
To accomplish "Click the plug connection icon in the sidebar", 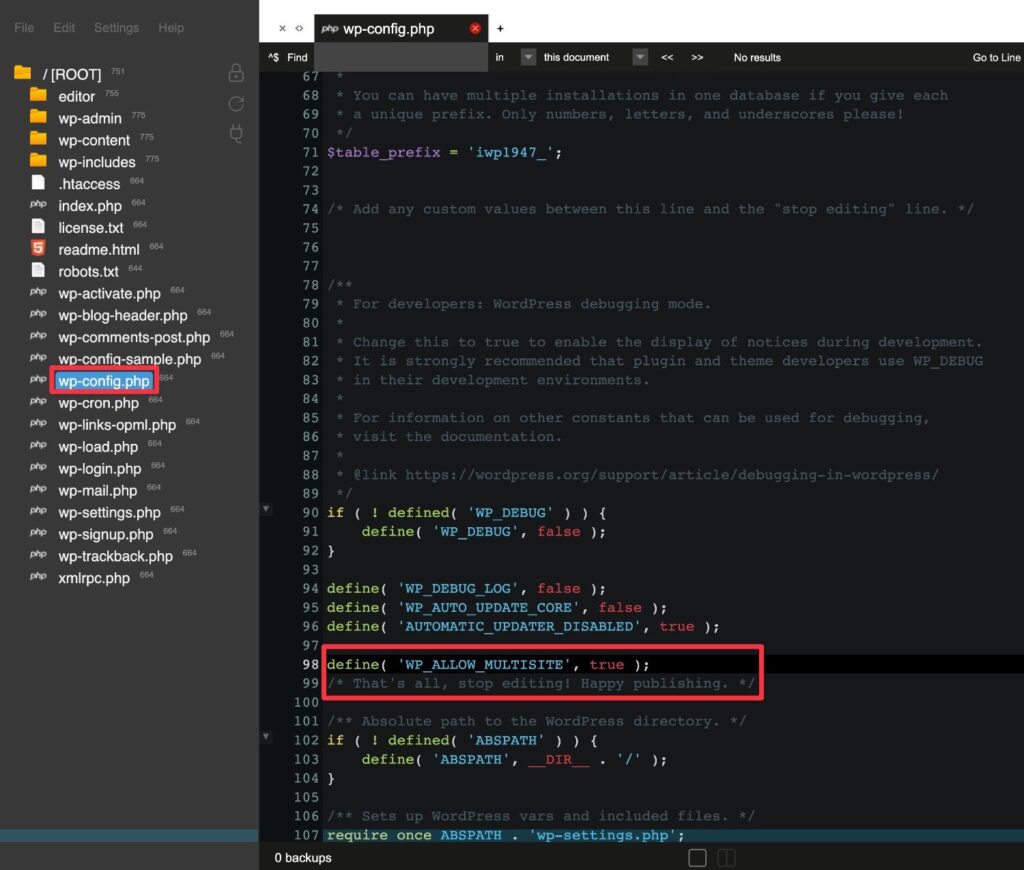I will pos(236,133).
